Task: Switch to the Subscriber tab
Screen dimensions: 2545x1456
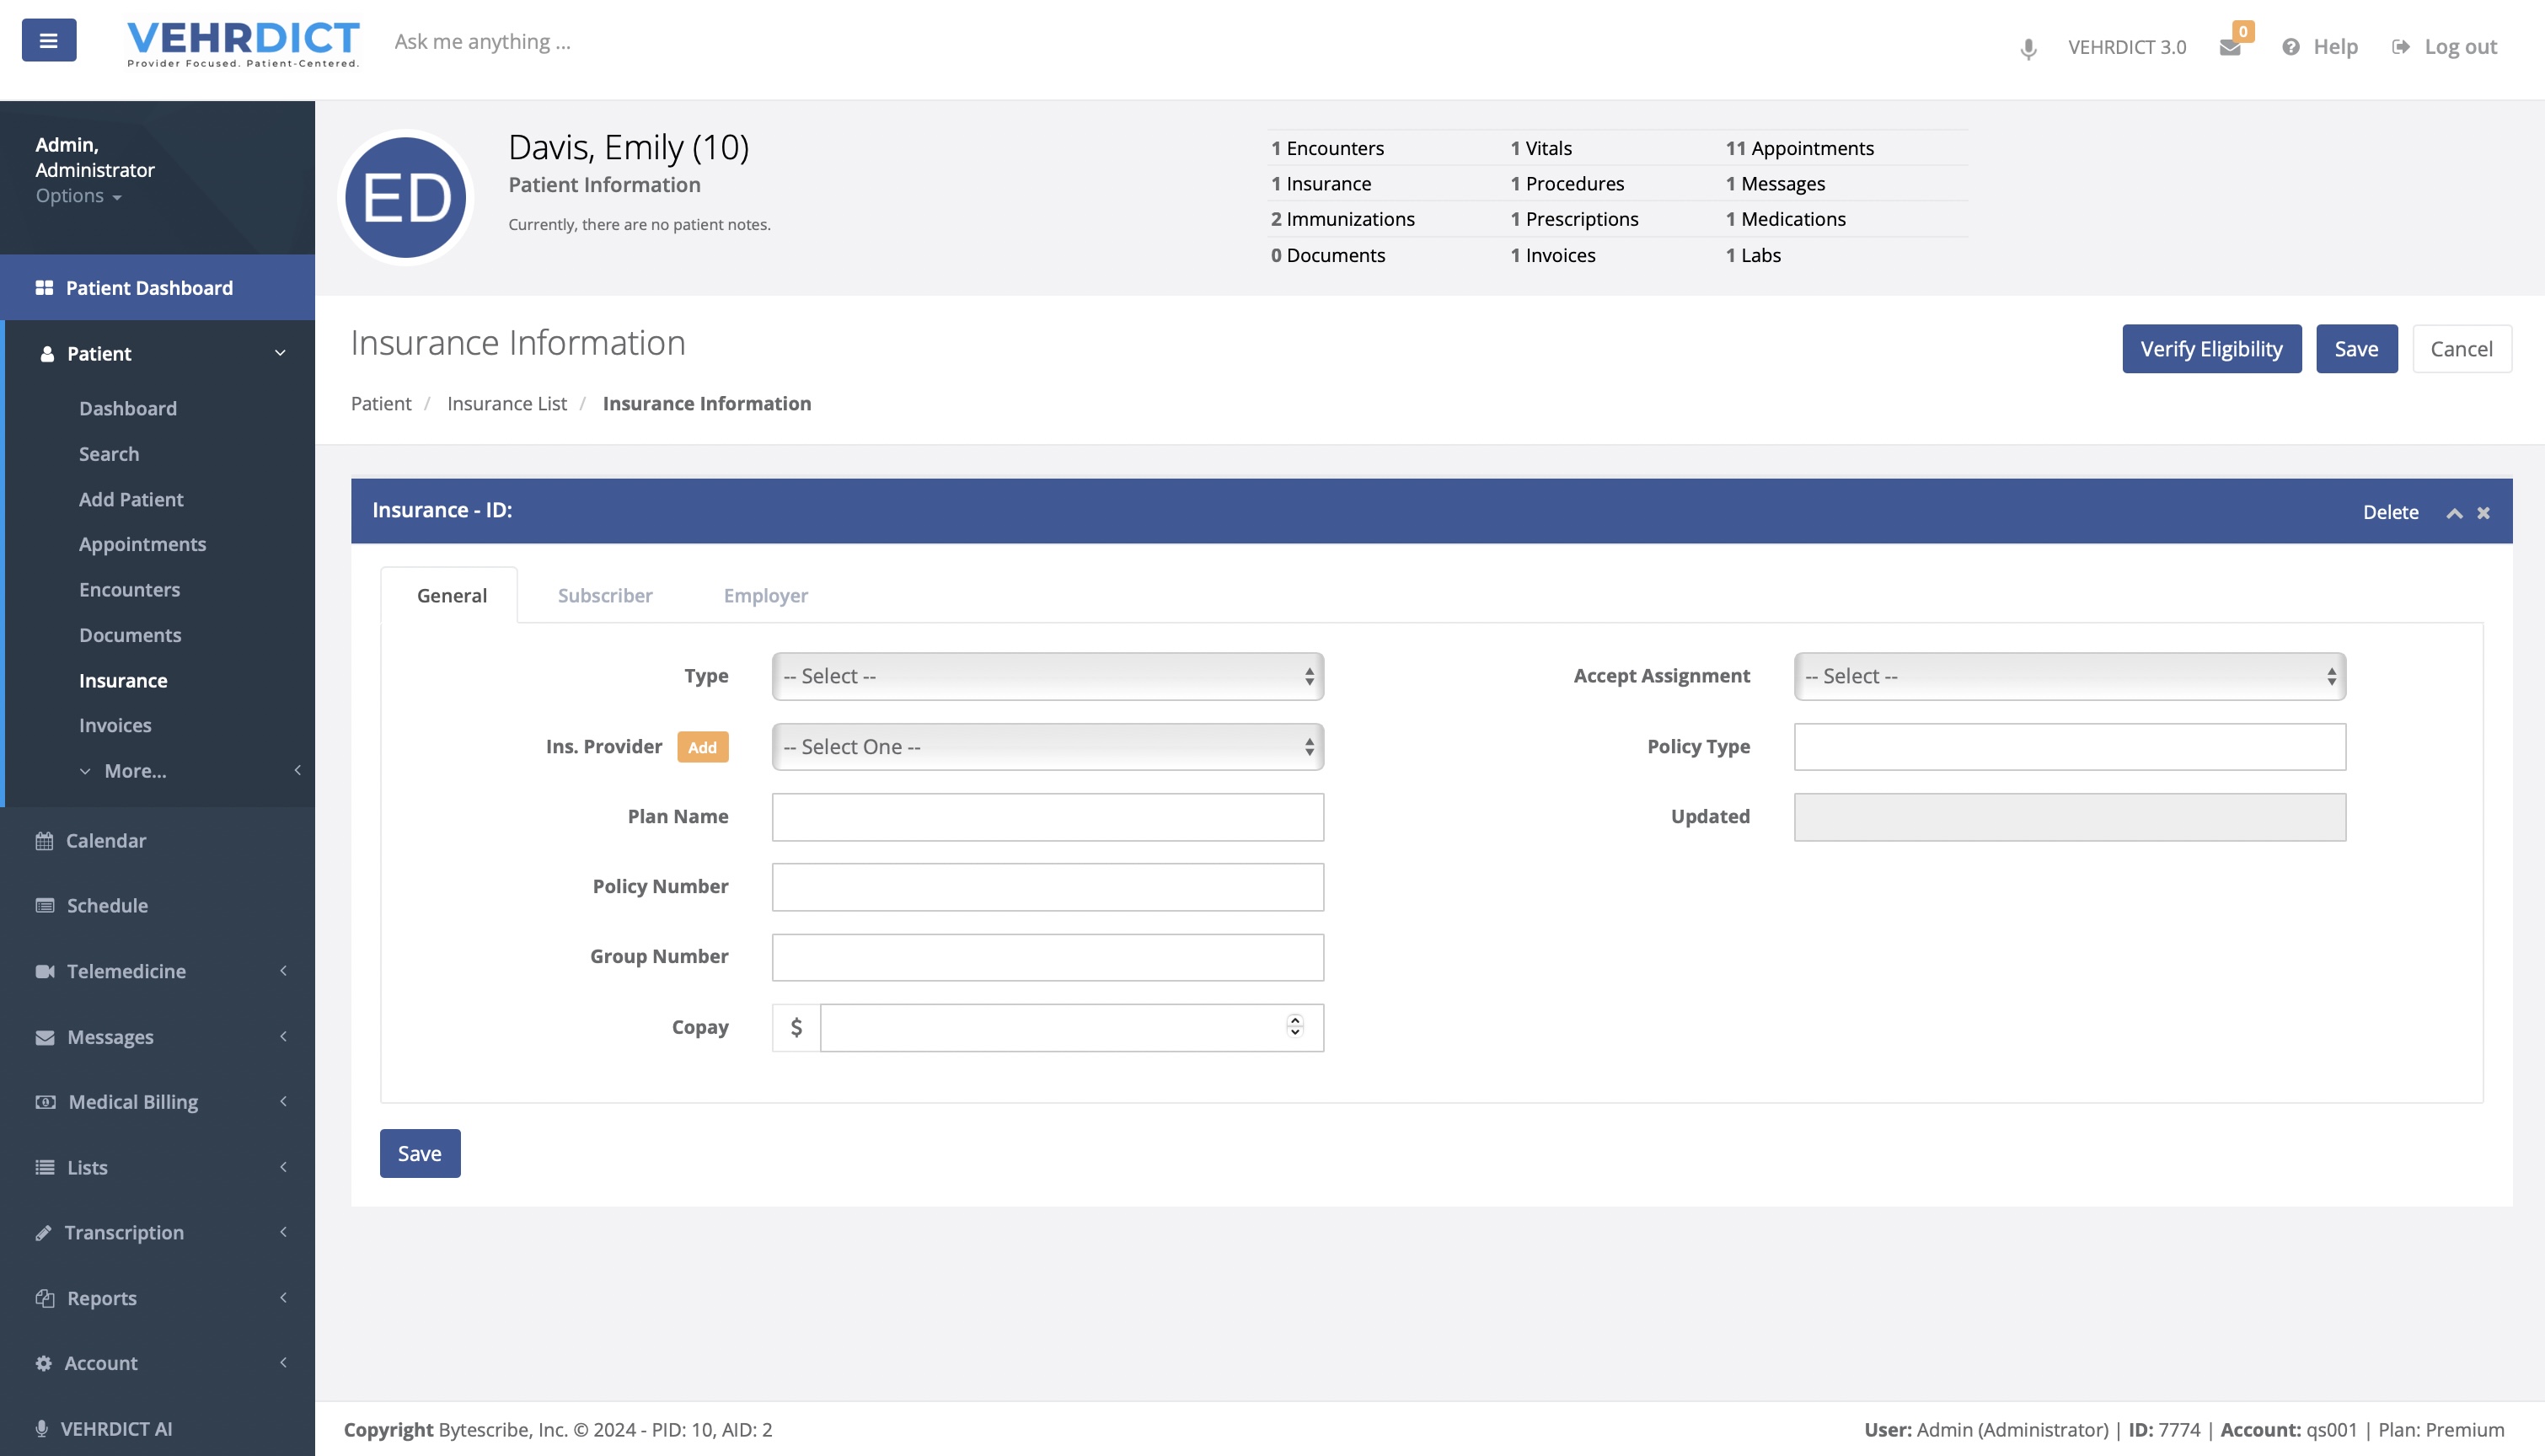Action: point(604,595)
